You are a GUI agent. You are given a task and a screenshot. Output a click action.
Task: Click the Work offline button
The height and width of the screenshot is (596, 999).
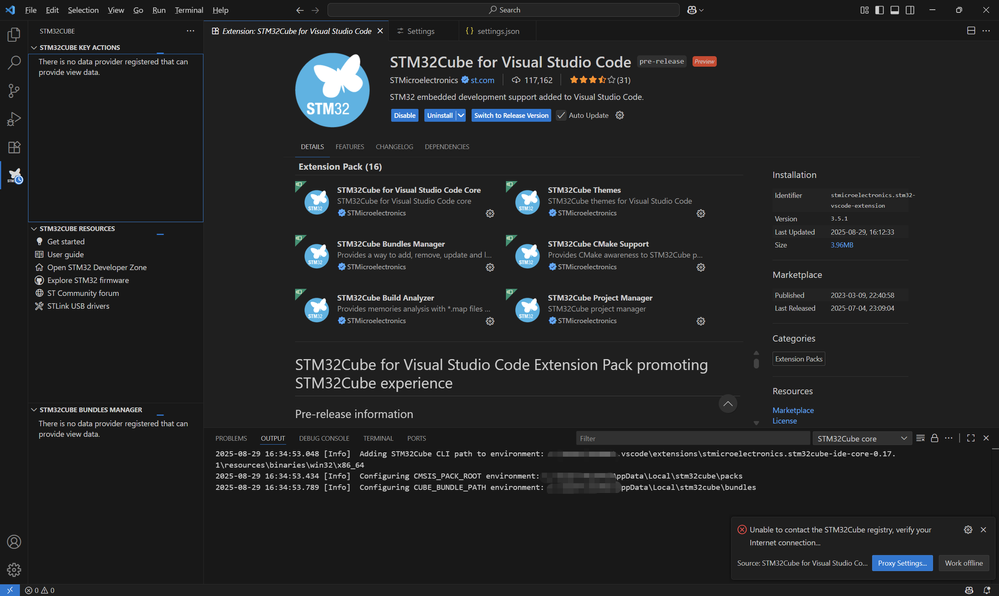tap(963, 563)
